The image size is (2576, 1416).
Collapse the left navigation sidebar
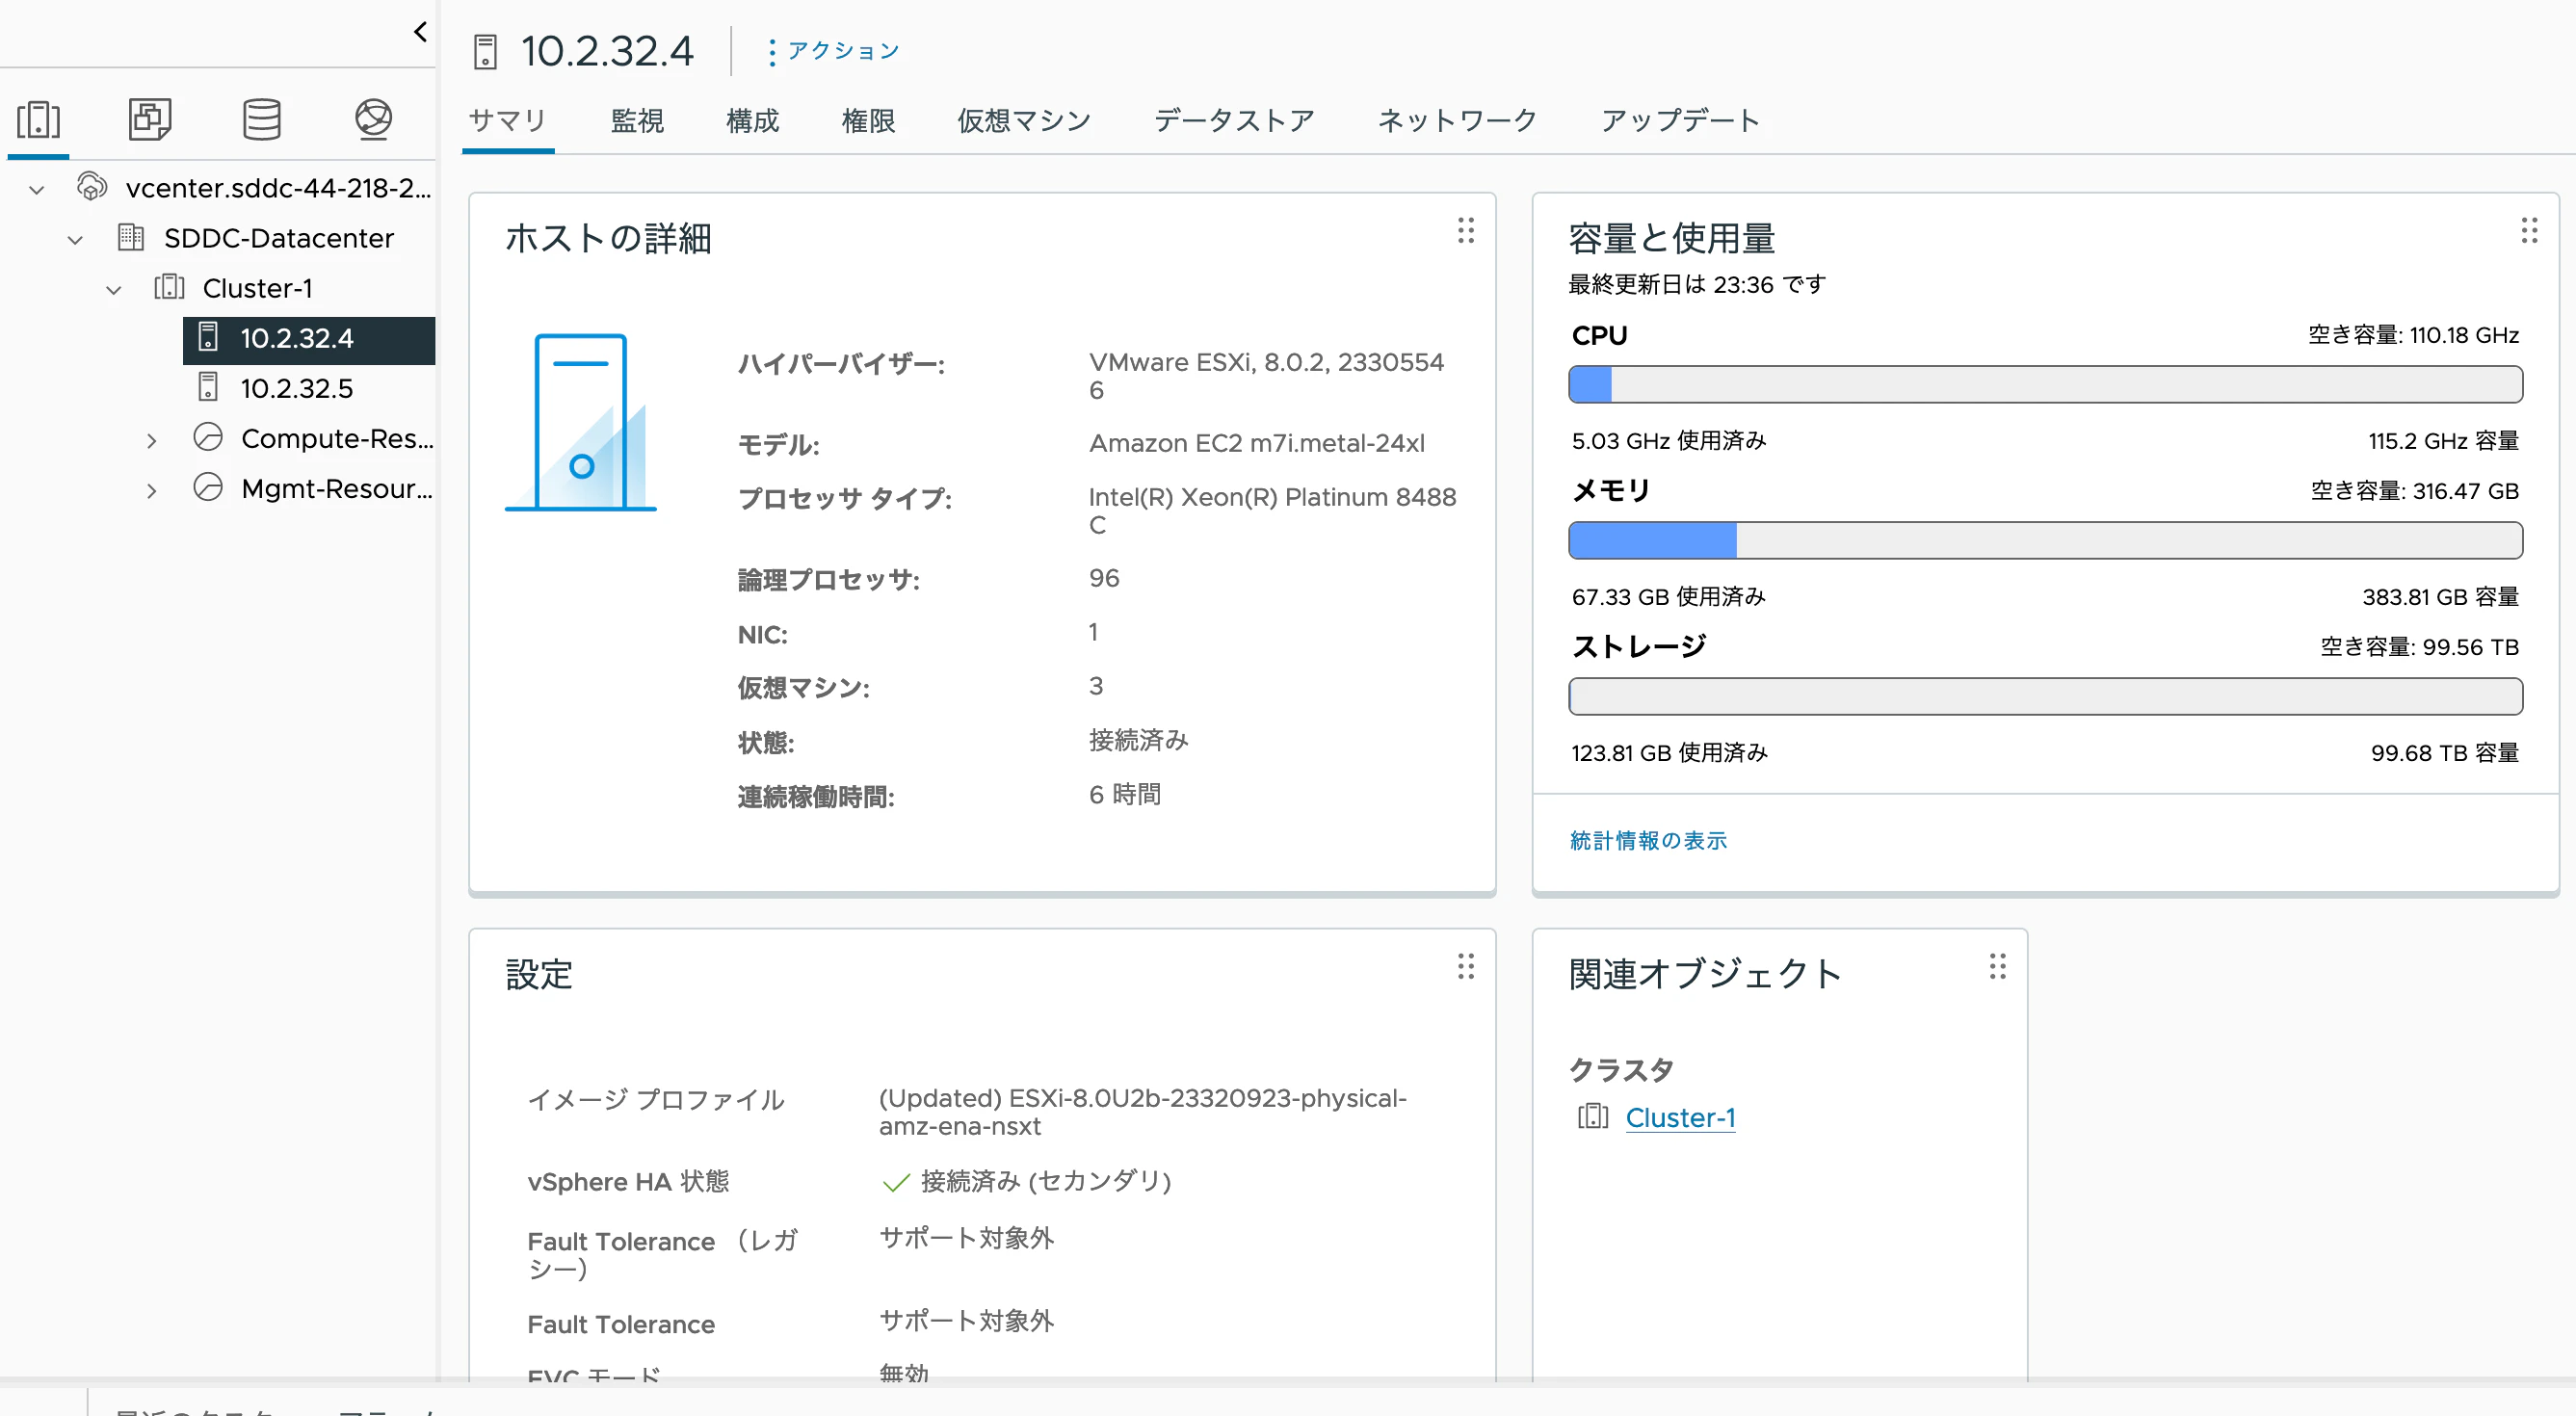[420, 32]
